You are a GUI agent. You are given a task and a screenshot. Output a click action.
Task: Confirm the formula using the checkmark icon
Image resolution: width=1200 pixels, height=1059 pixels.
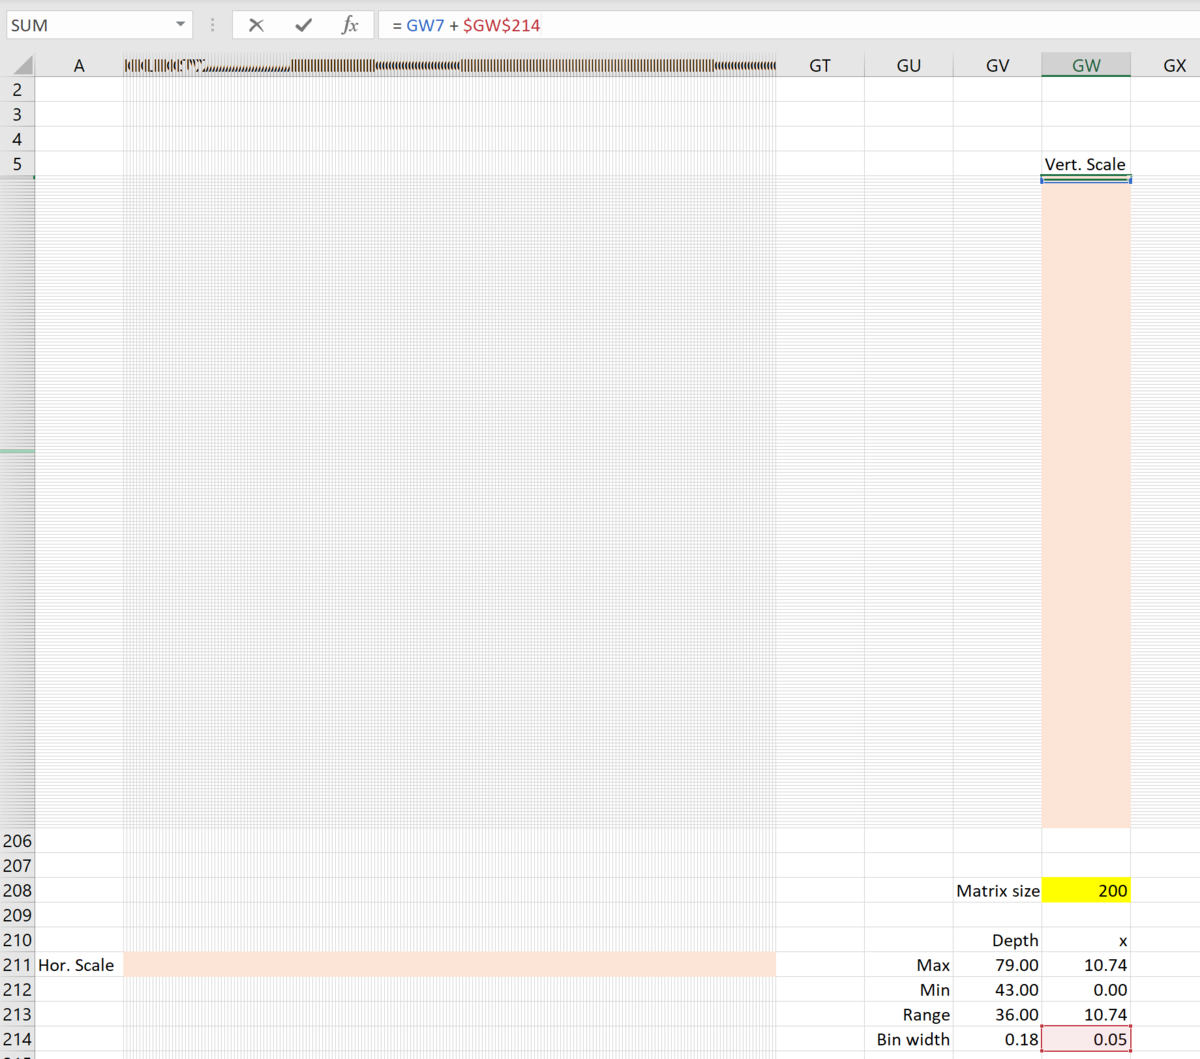[x=303, y=24]
